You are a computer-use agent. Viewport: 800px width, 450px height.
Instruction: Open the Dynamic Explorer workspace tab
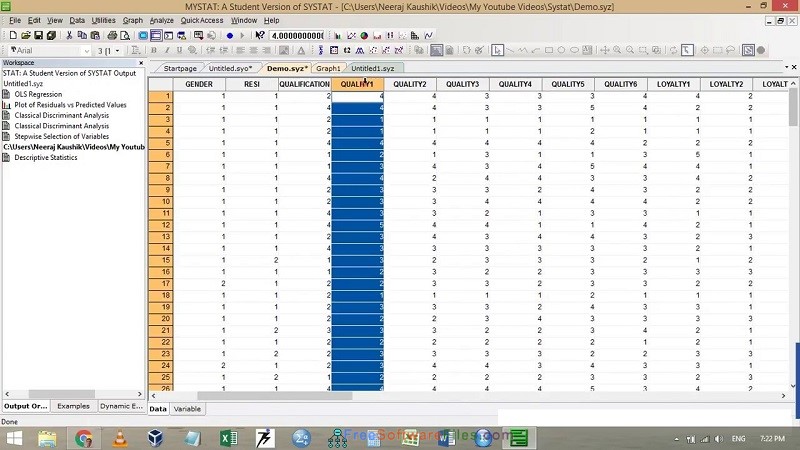tap(121, 406)
